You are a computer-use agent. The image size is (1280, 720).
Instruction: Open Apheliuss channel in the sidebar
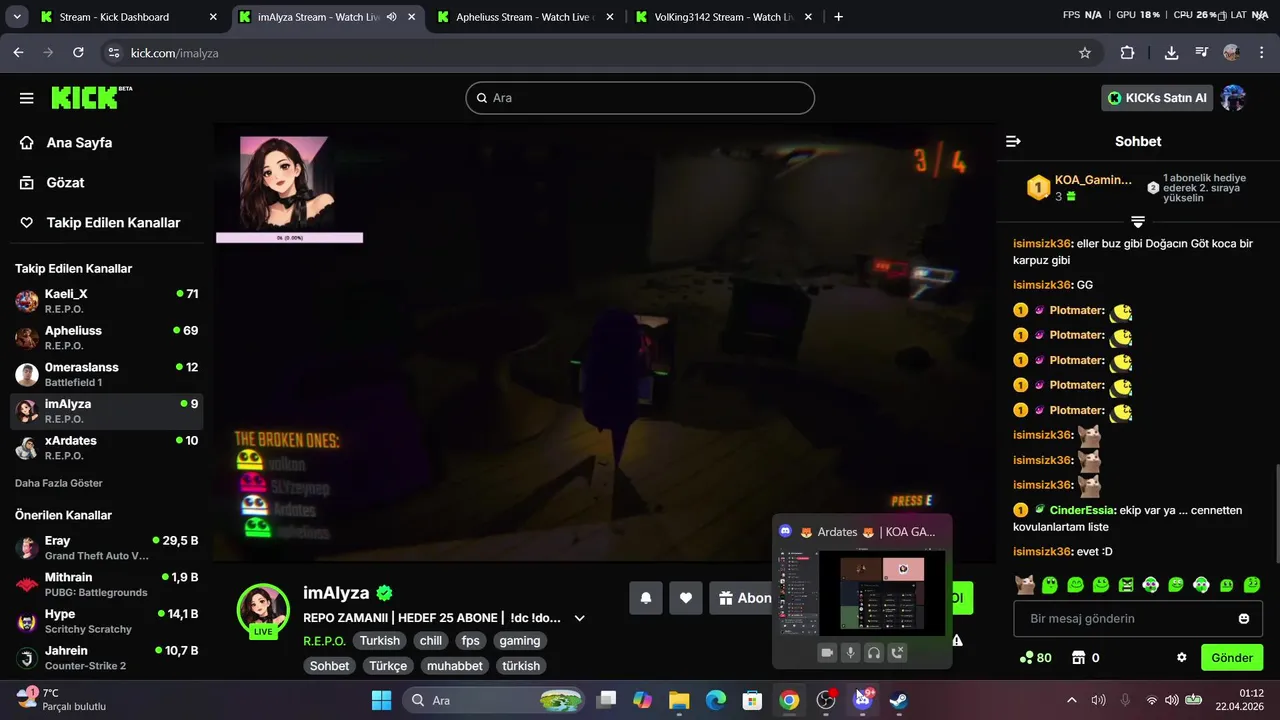[106, 338]
